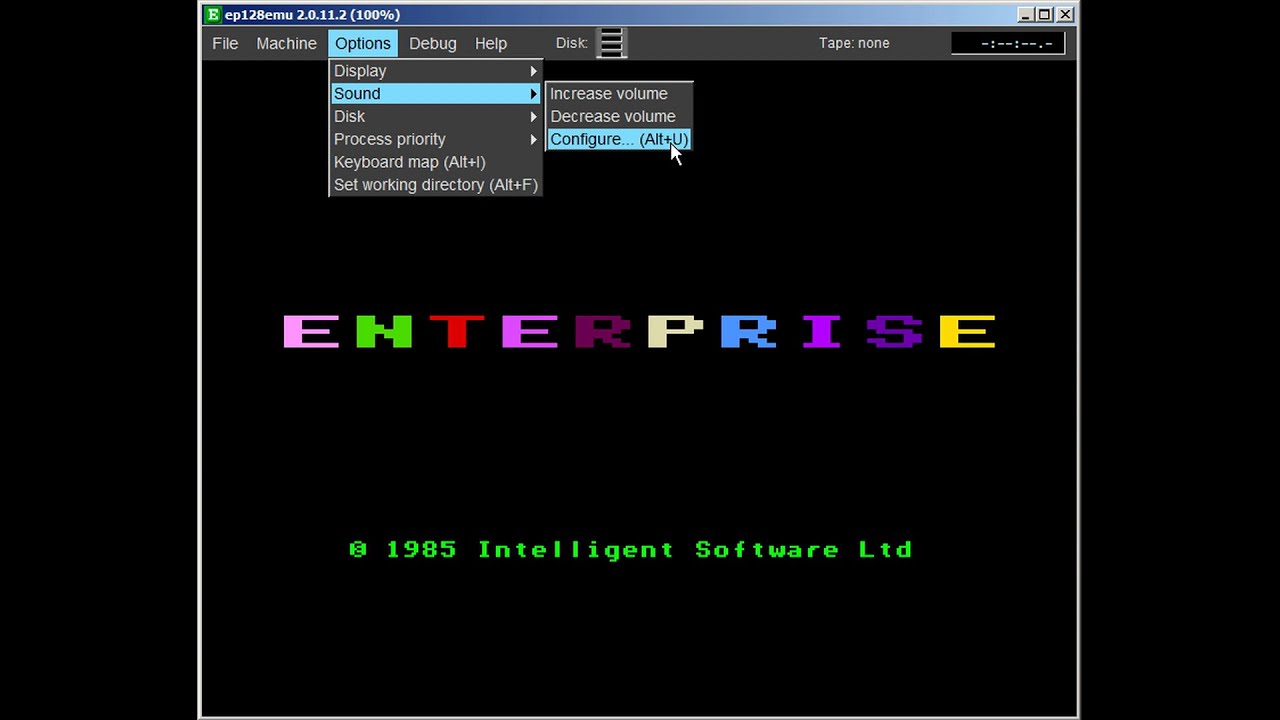
Task: Click the 'Tape: none' status text
Action: pyautogui.click(x=854, y=43)
